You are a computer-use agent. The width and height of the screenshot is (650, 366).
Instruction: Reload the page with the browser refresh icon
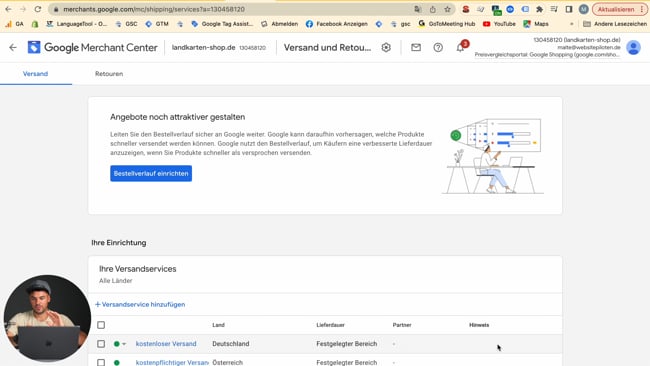pyautogui.click(x=38, y=9)
